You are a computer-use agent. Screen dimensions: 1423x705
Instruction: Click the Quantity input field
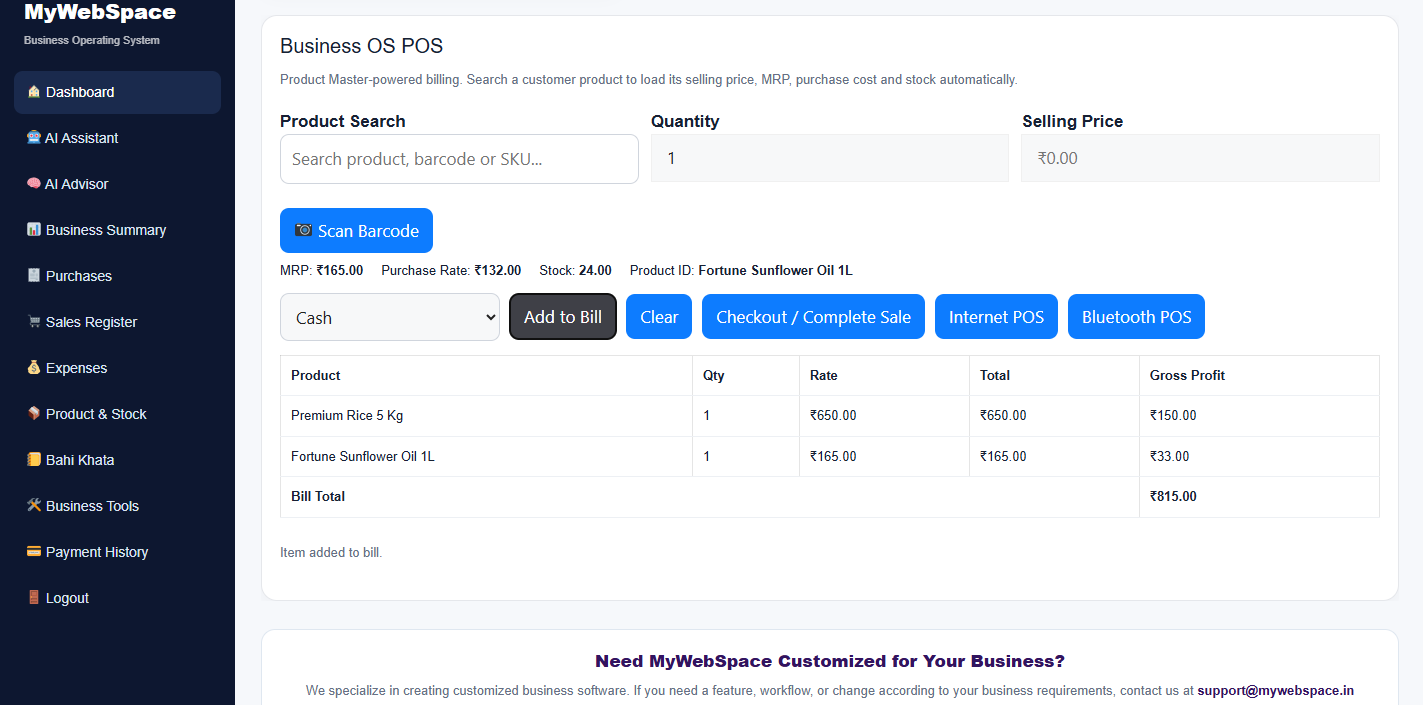830,158
